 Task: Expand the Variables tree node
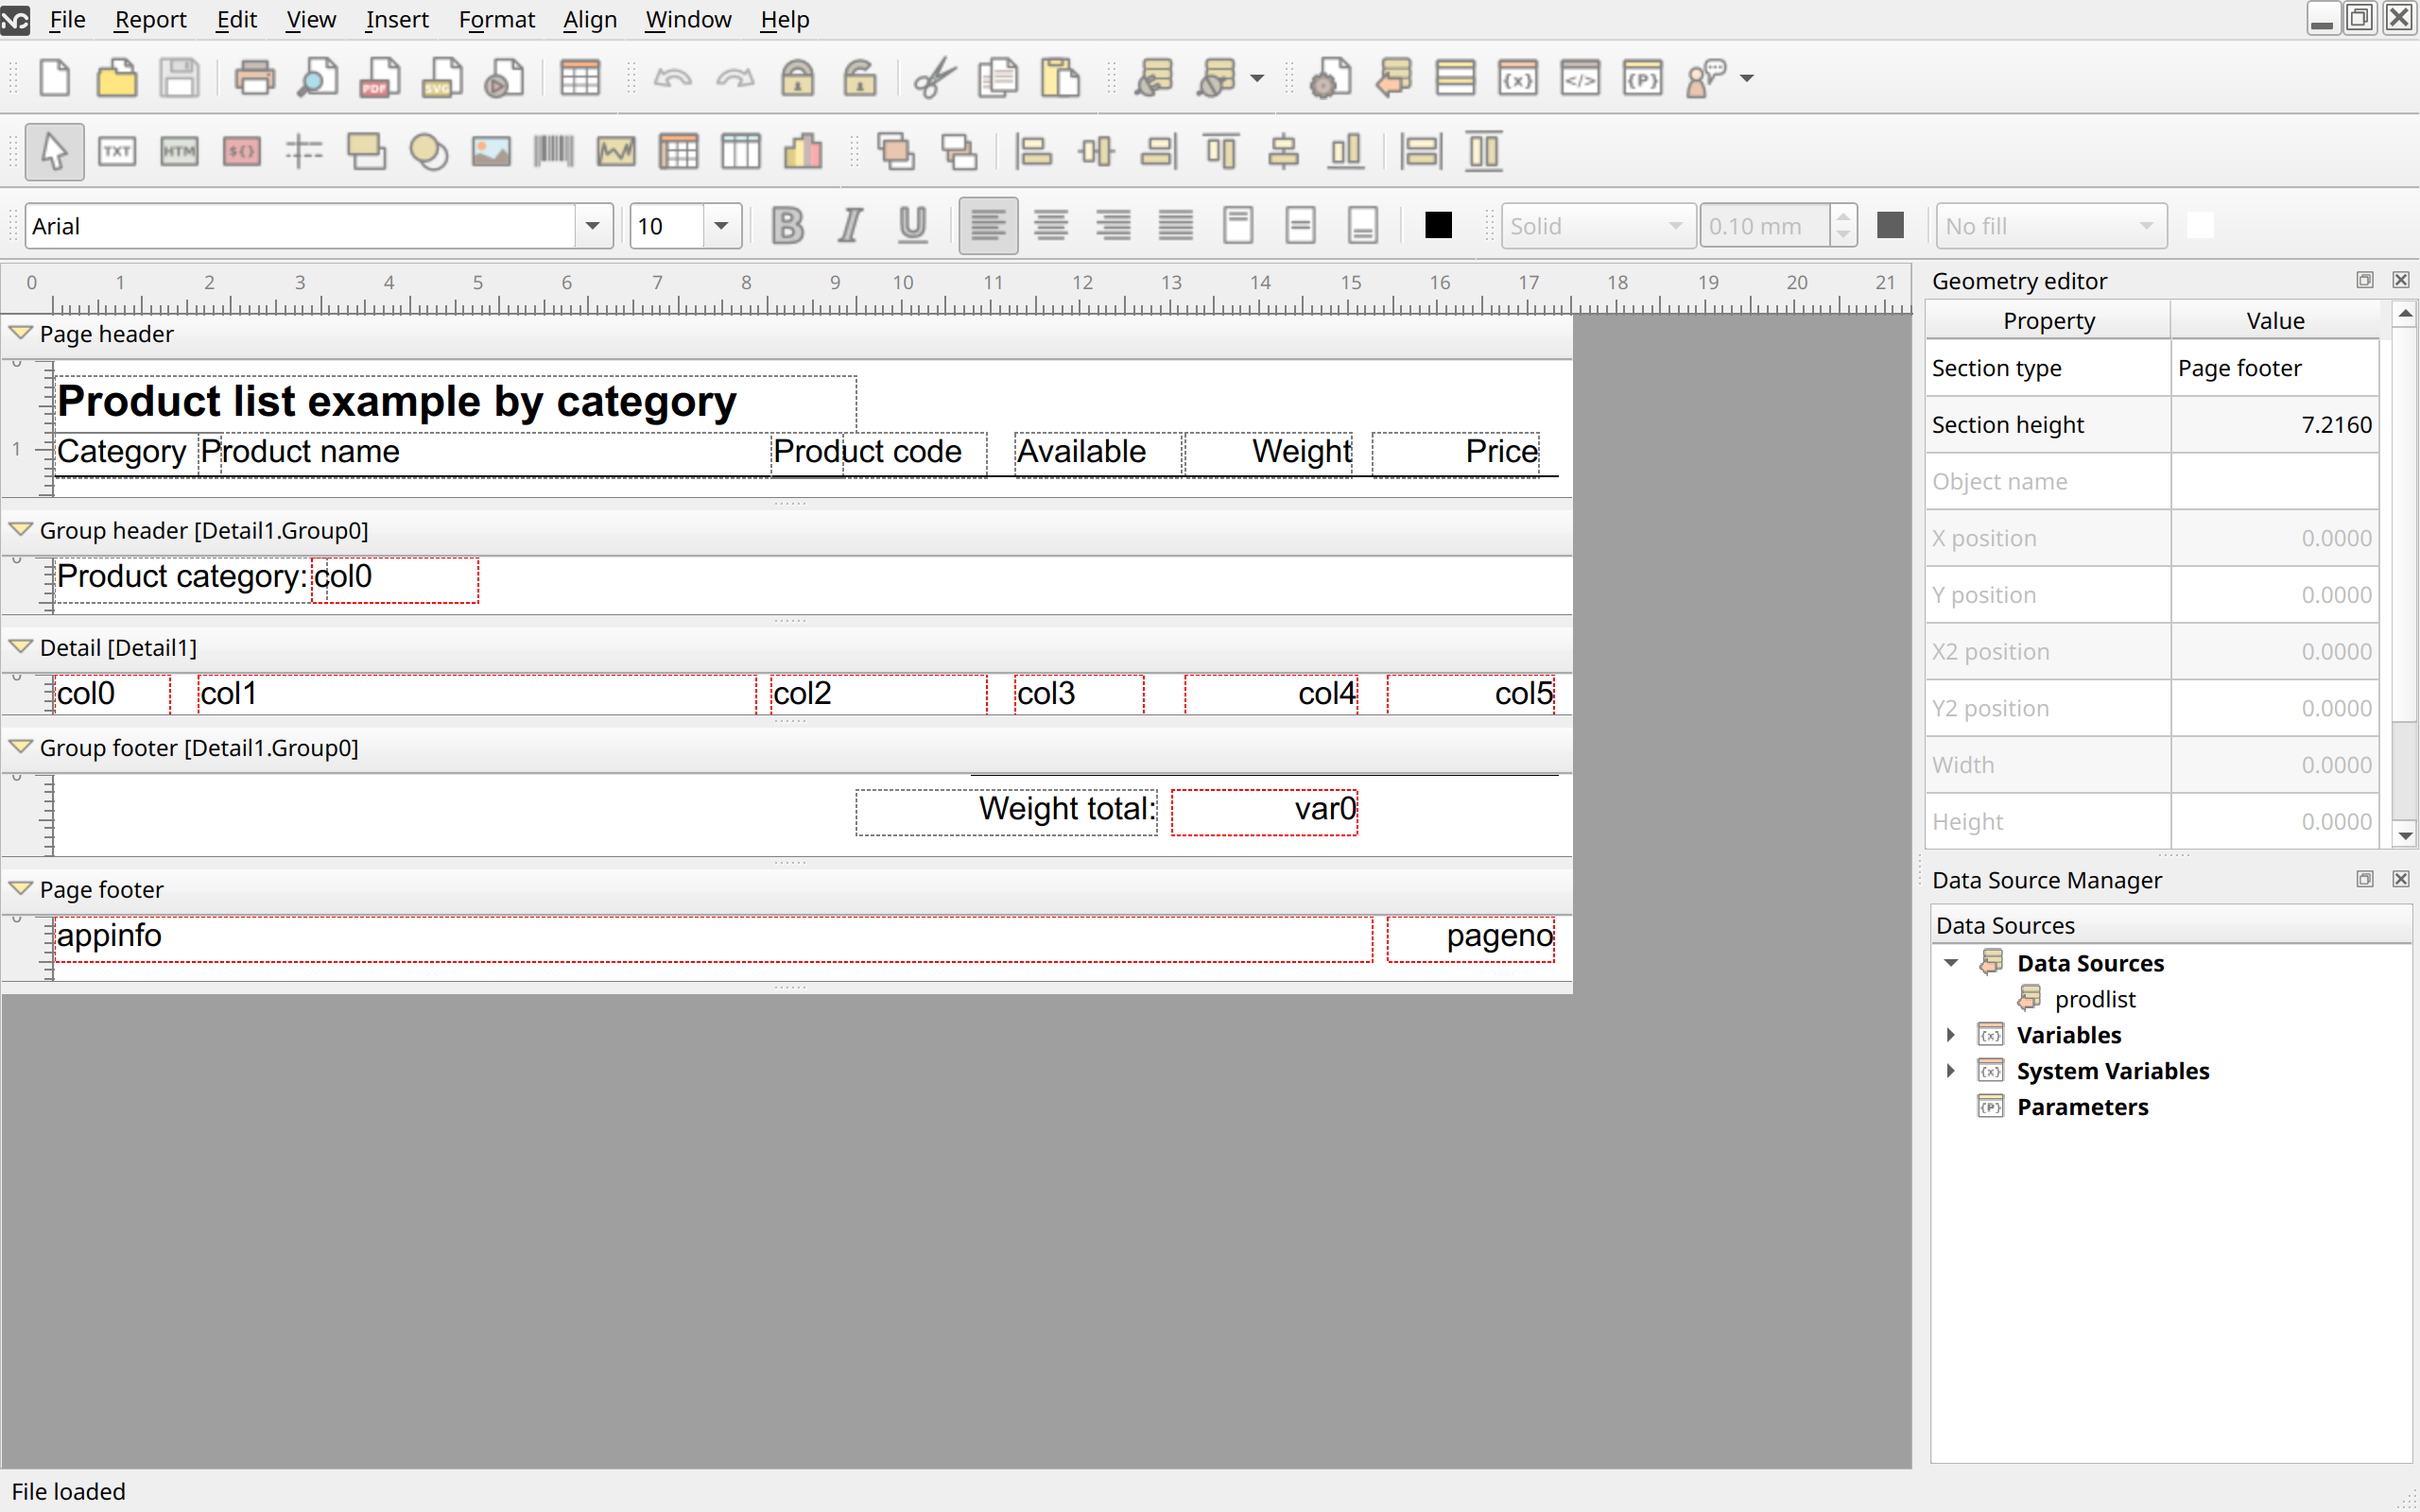point(1950,1035)
